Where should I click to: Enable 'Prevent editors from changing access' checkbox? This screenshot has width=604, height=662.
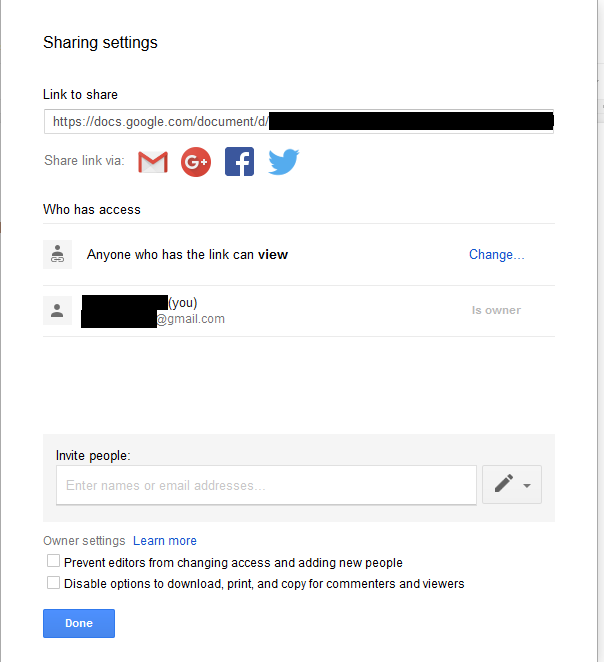click(x=53, y=561)
